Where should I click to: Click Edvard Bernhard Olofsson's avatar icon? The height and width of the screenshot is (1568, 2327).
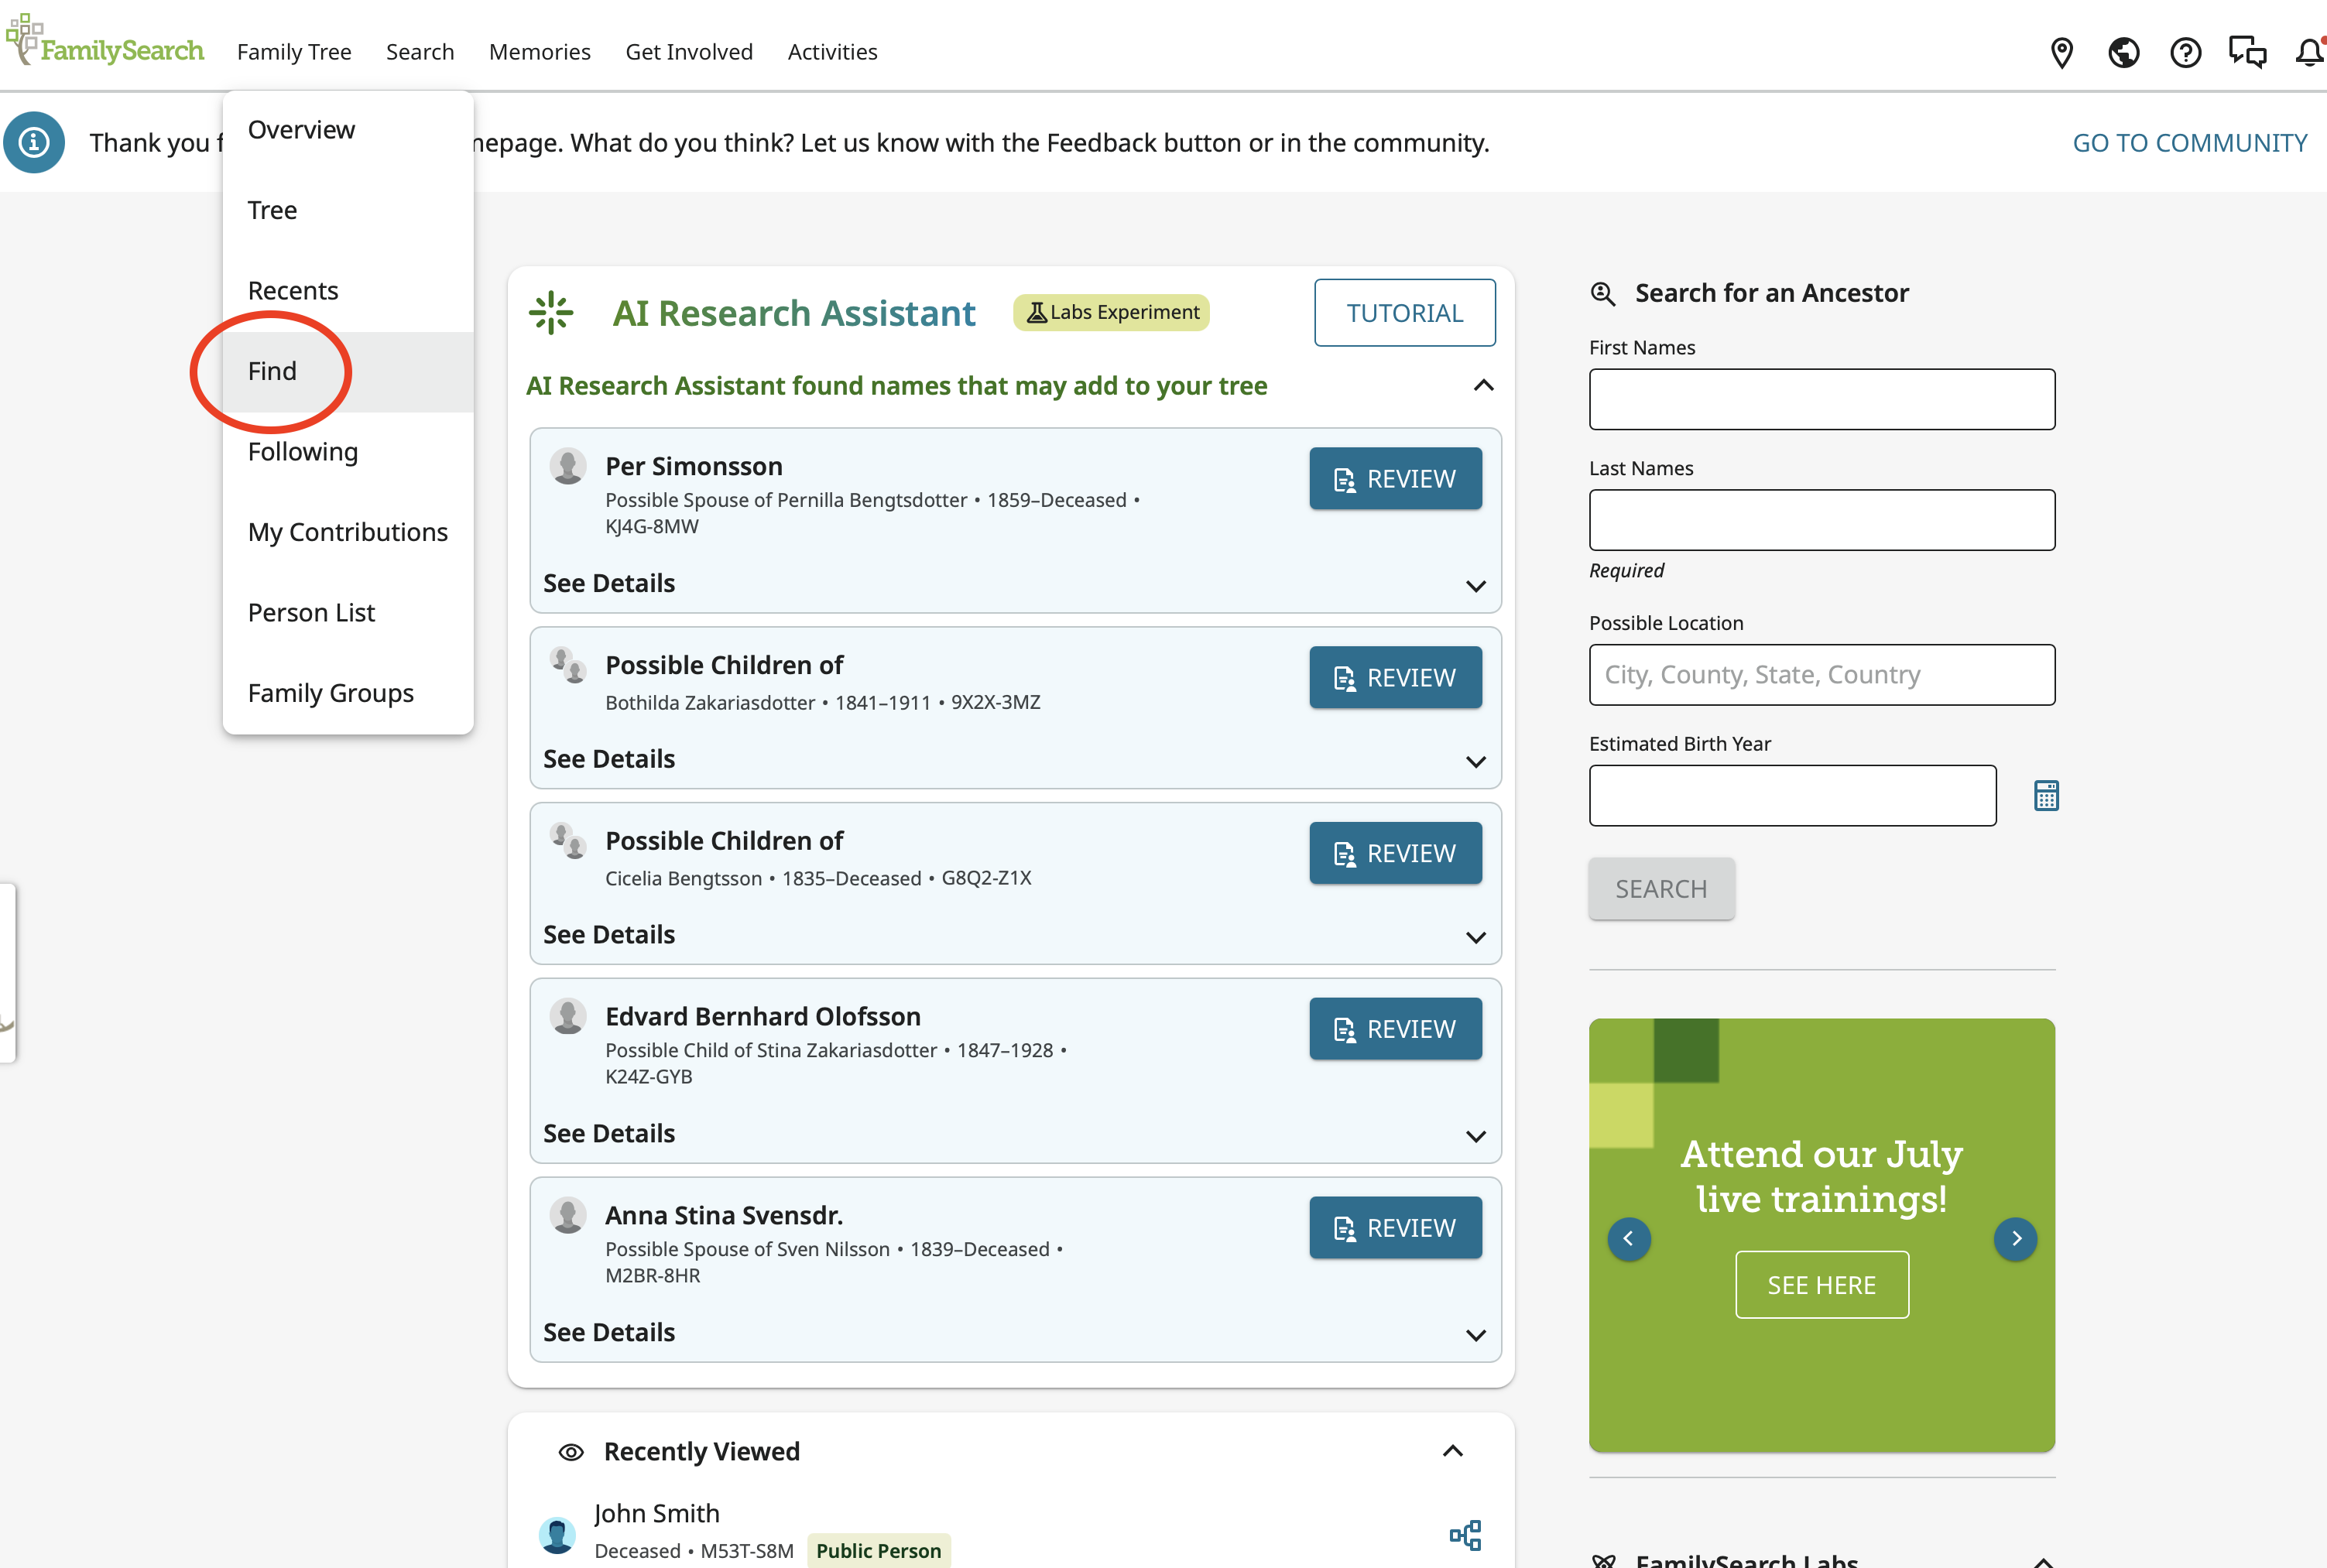[x=568, y=1016]
